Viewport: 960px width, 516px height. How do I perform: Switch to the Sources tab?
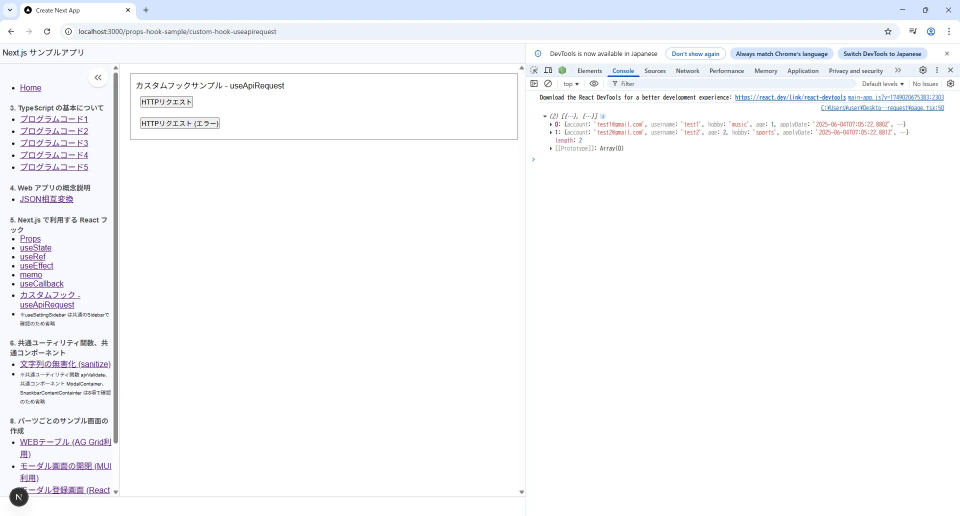tap(654, 71)
